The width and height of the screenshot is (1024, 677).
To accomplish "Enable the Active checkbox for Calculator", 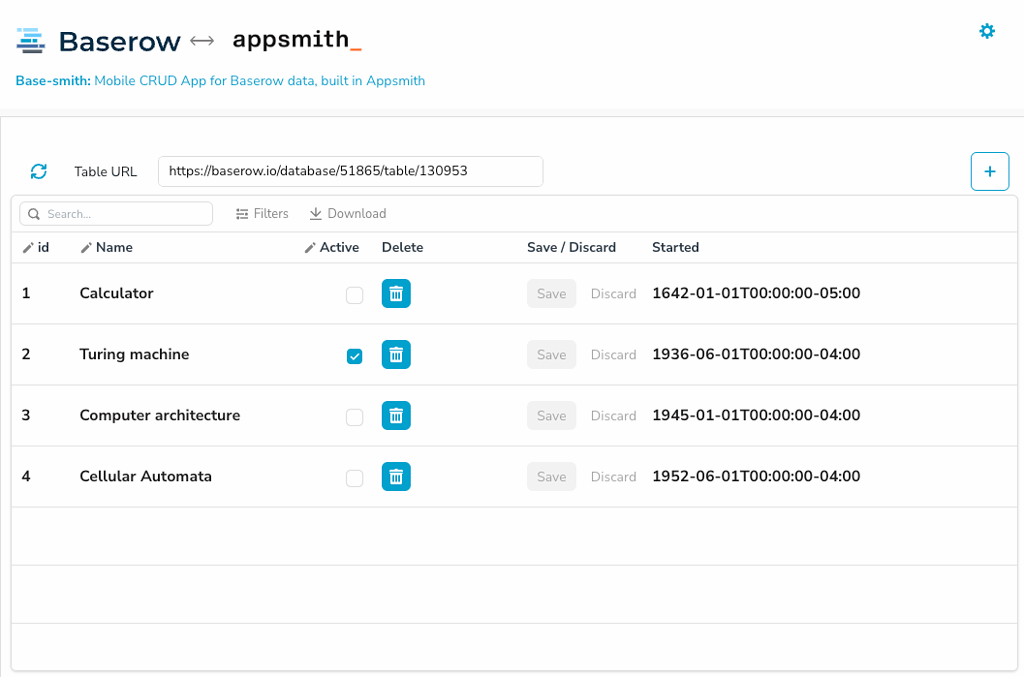I will tap(354, 294).
